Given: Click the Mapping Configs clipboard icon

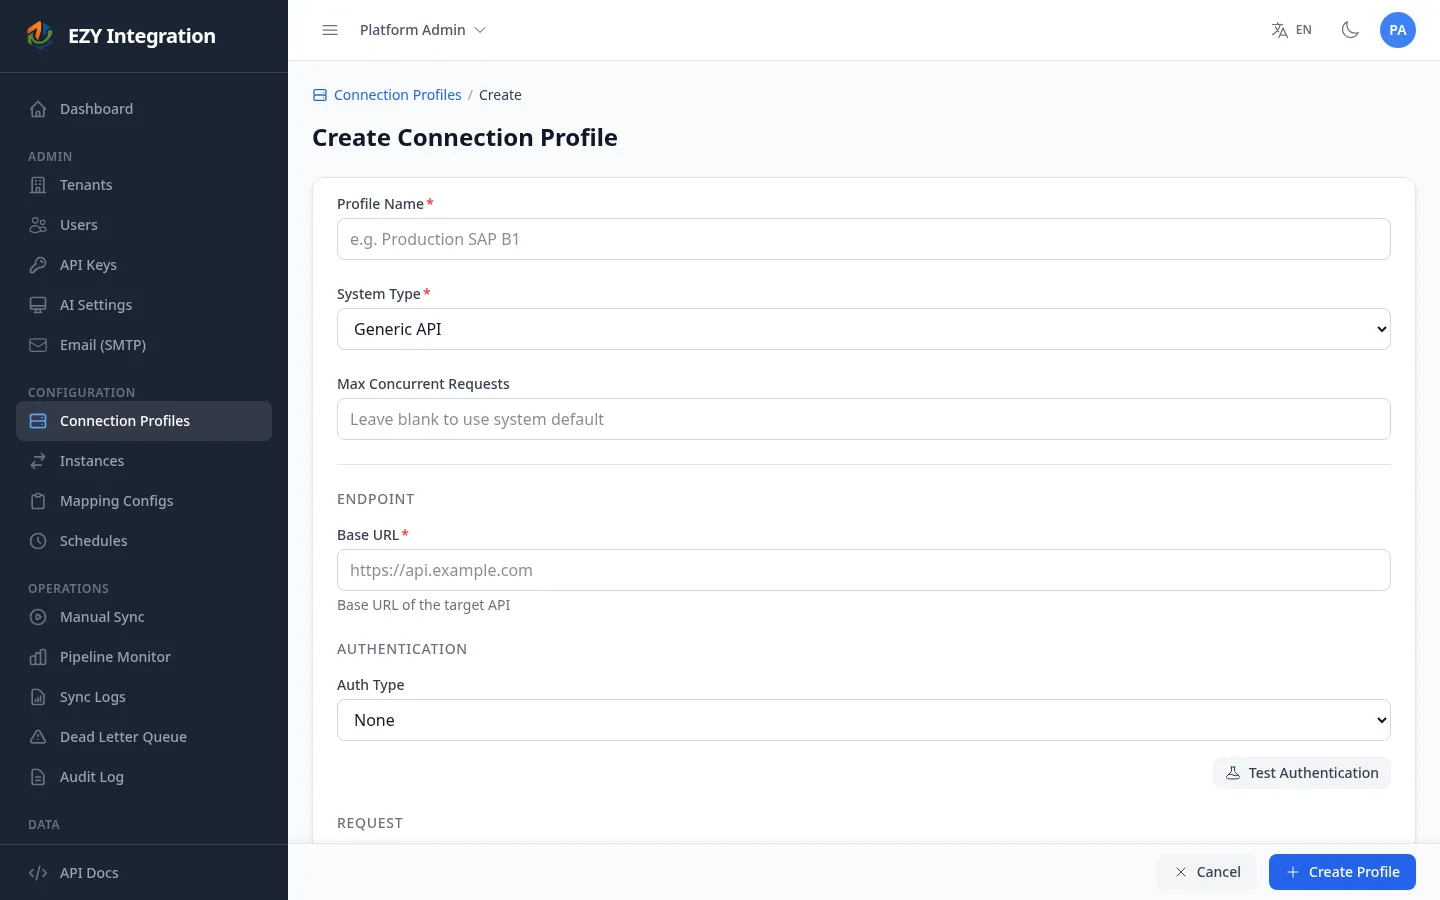Looking at the screenshot, I should pos(38,501).
